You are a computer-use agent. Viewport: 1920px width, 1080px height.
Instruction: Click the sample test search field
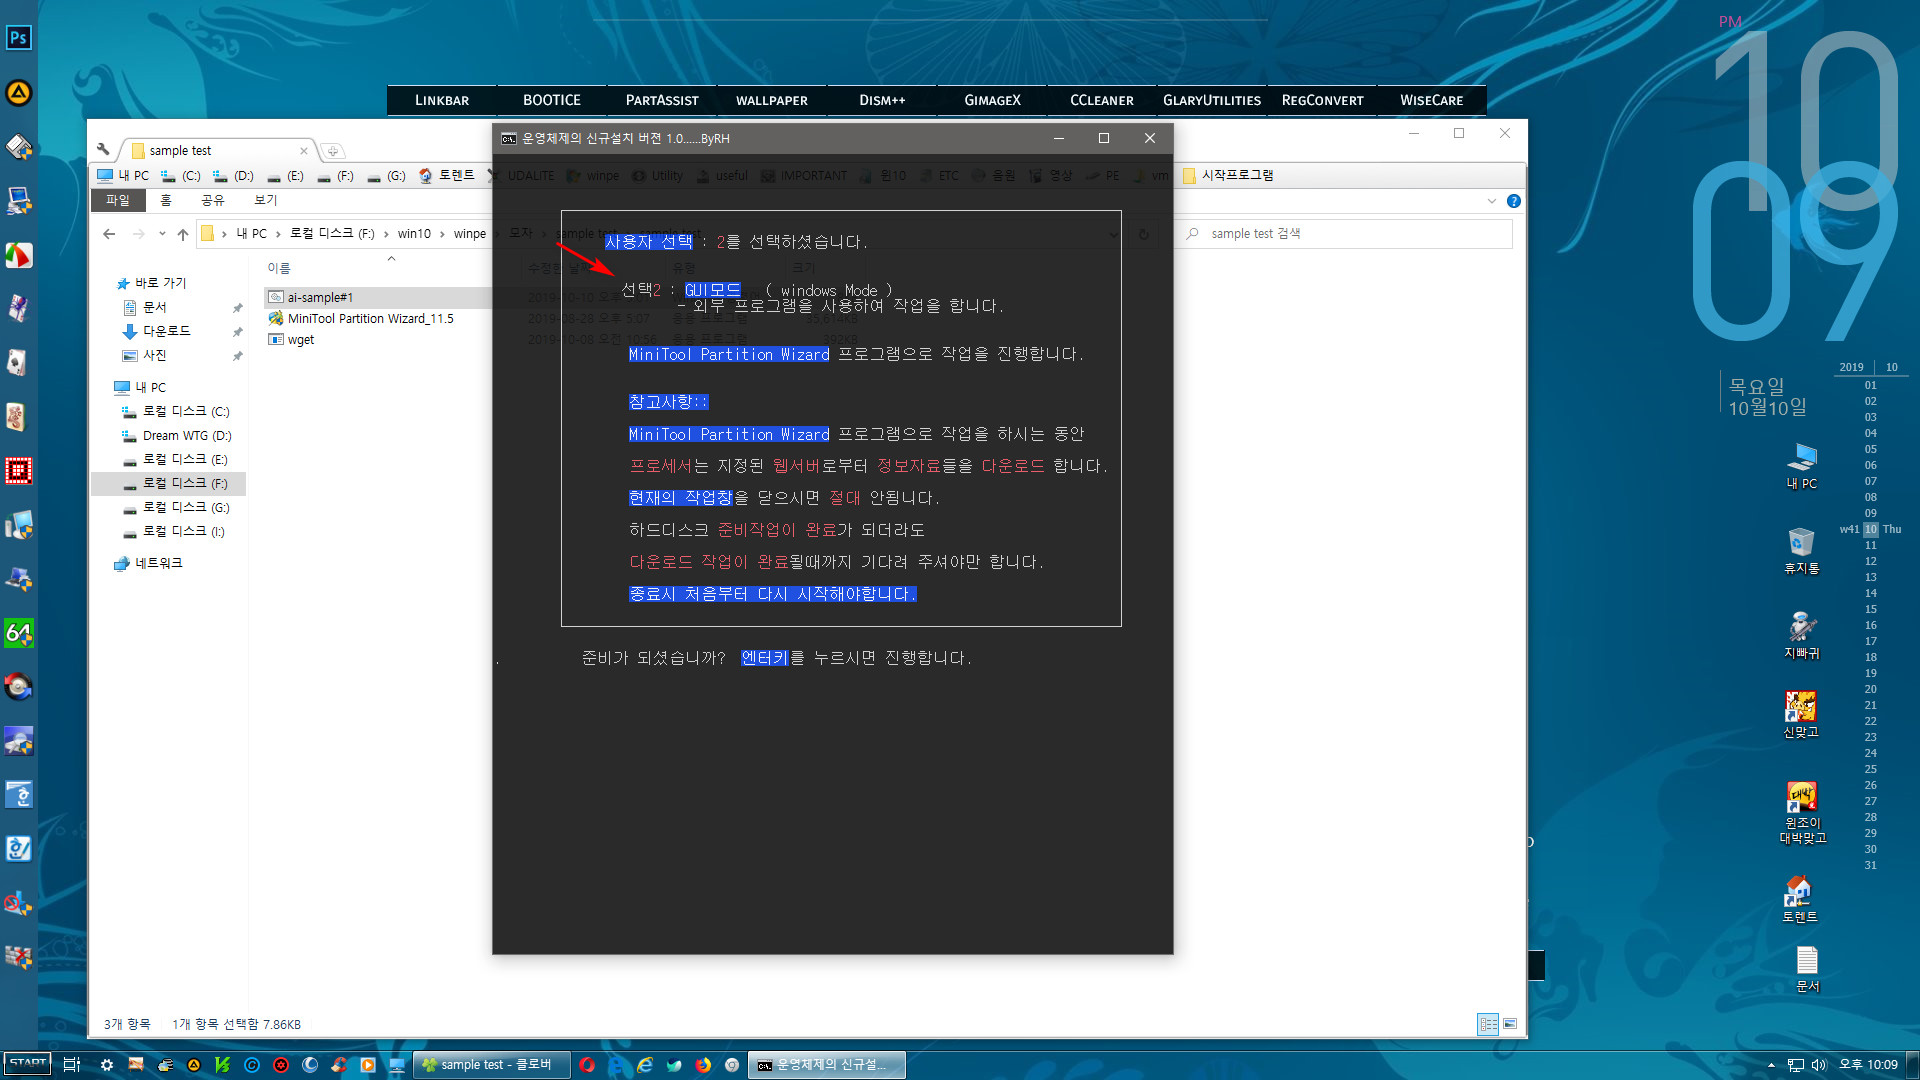pyautogui.click(x=1345, y=234)
